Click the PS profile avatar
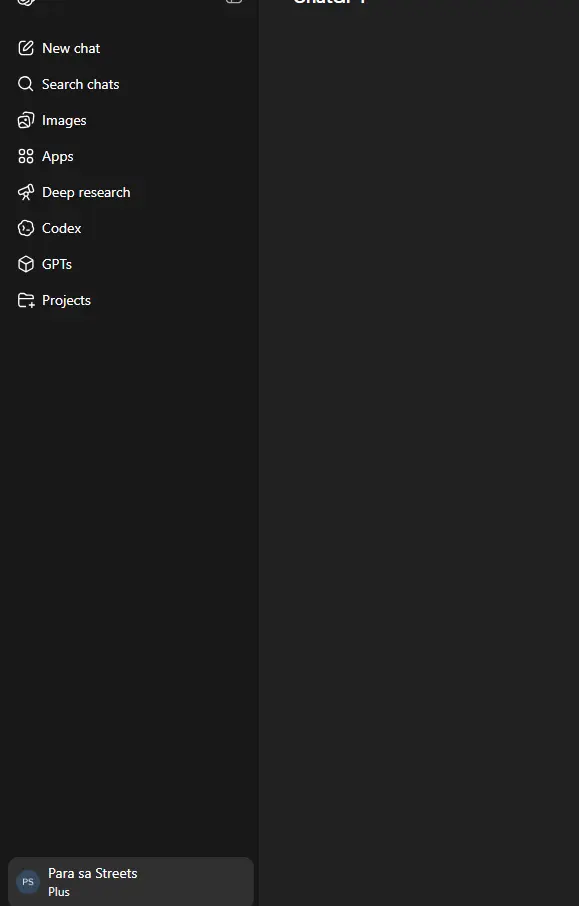 (28, 882)
